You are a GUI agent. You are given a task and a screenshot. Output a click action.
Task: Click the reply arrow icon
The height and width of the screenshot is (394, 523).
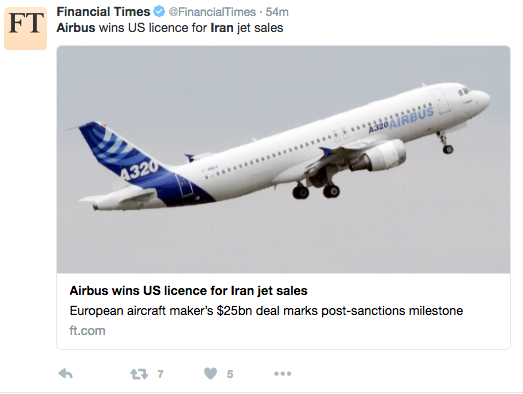point(65,374)
